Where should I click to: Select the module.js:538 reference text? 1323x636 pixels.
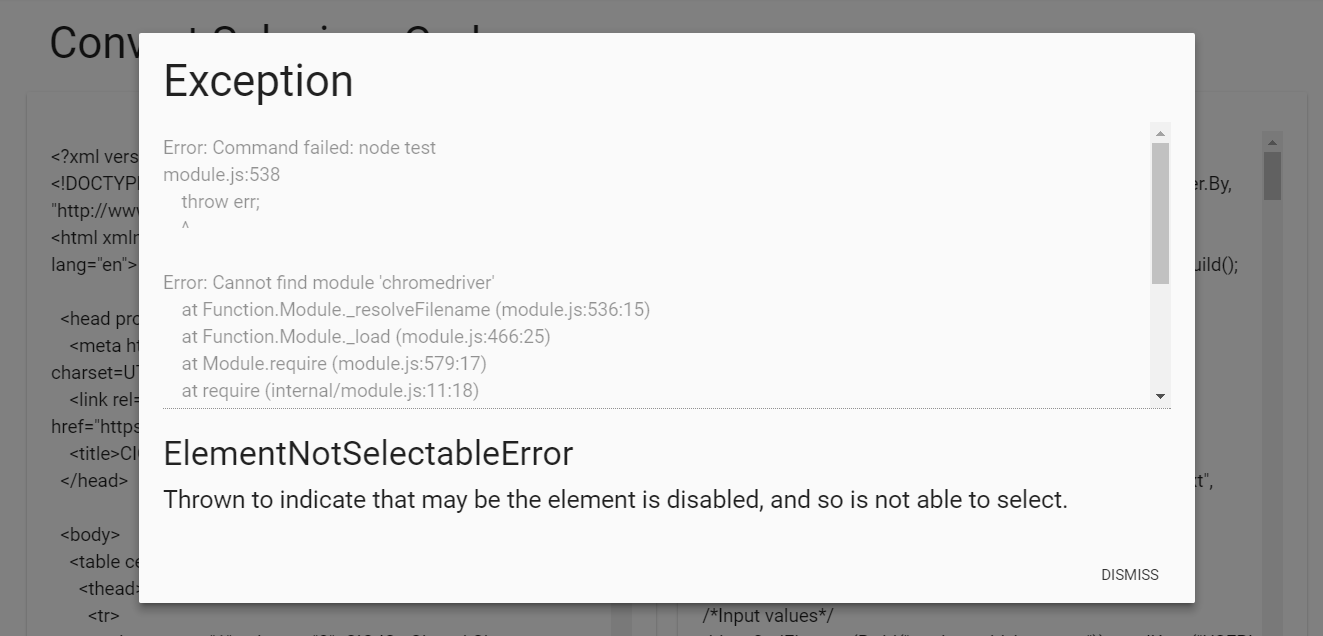(x=221, y=174)
